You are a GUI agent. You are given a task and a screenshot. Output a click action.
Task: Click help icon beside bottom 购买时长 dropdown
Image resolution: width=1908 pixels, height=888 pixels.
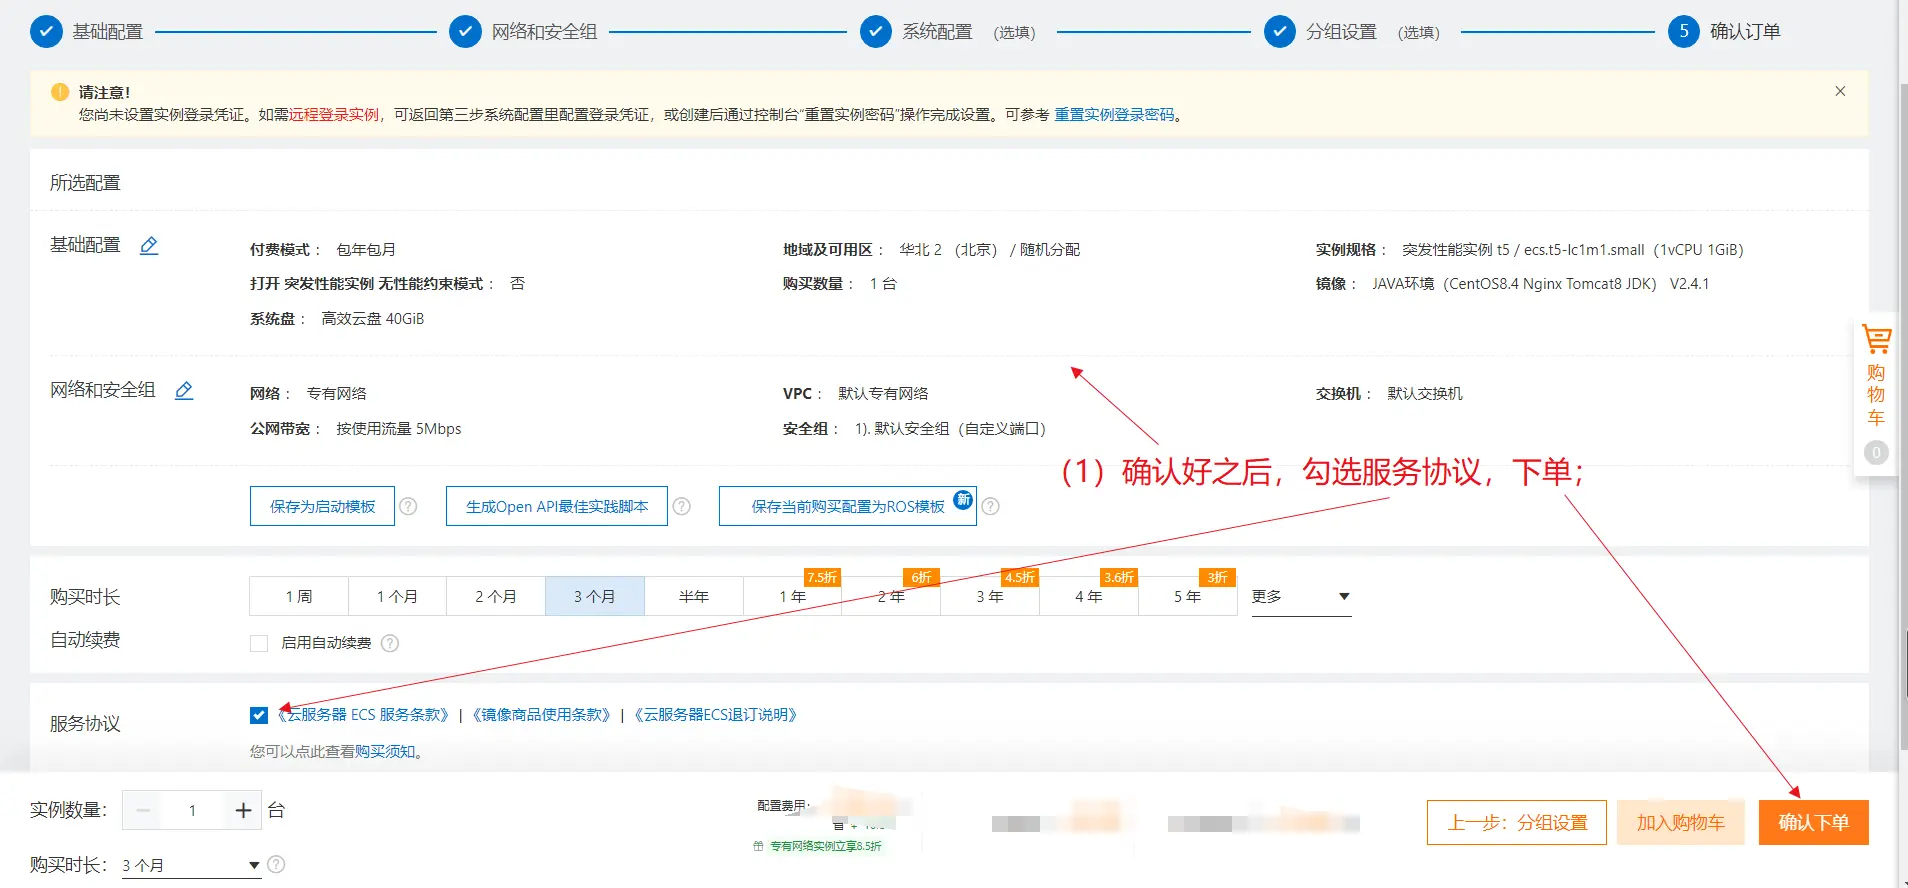point(277,864)
